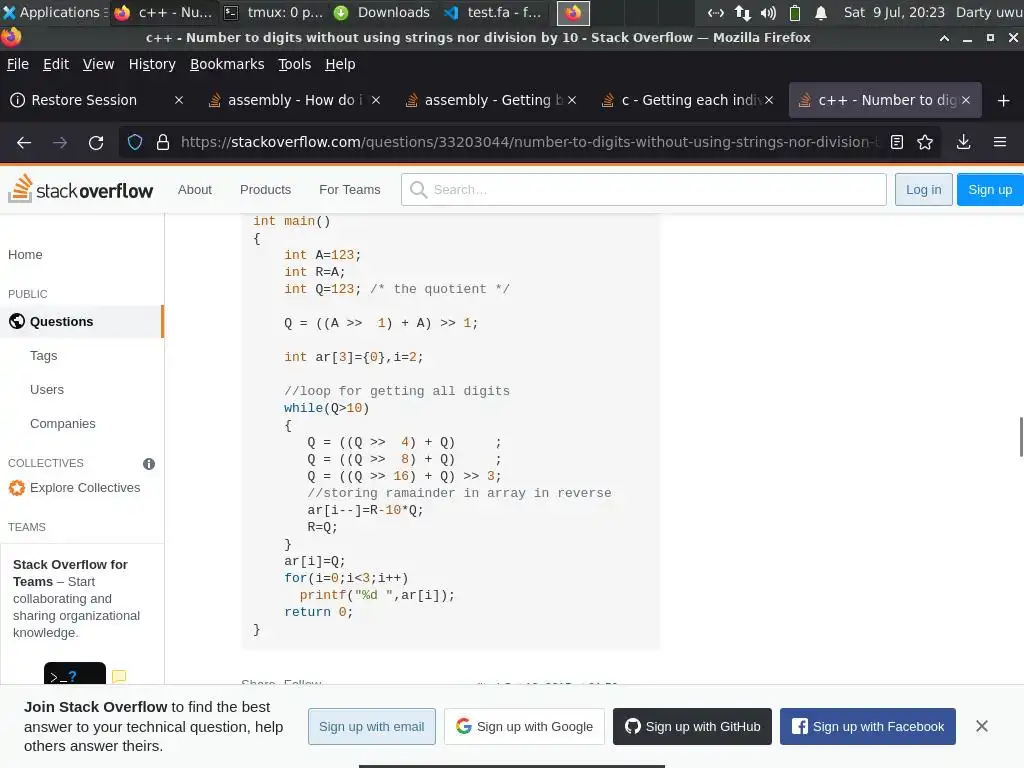
Task: Click the network transfer arrows tray icon
Action: tap(743, 12)
